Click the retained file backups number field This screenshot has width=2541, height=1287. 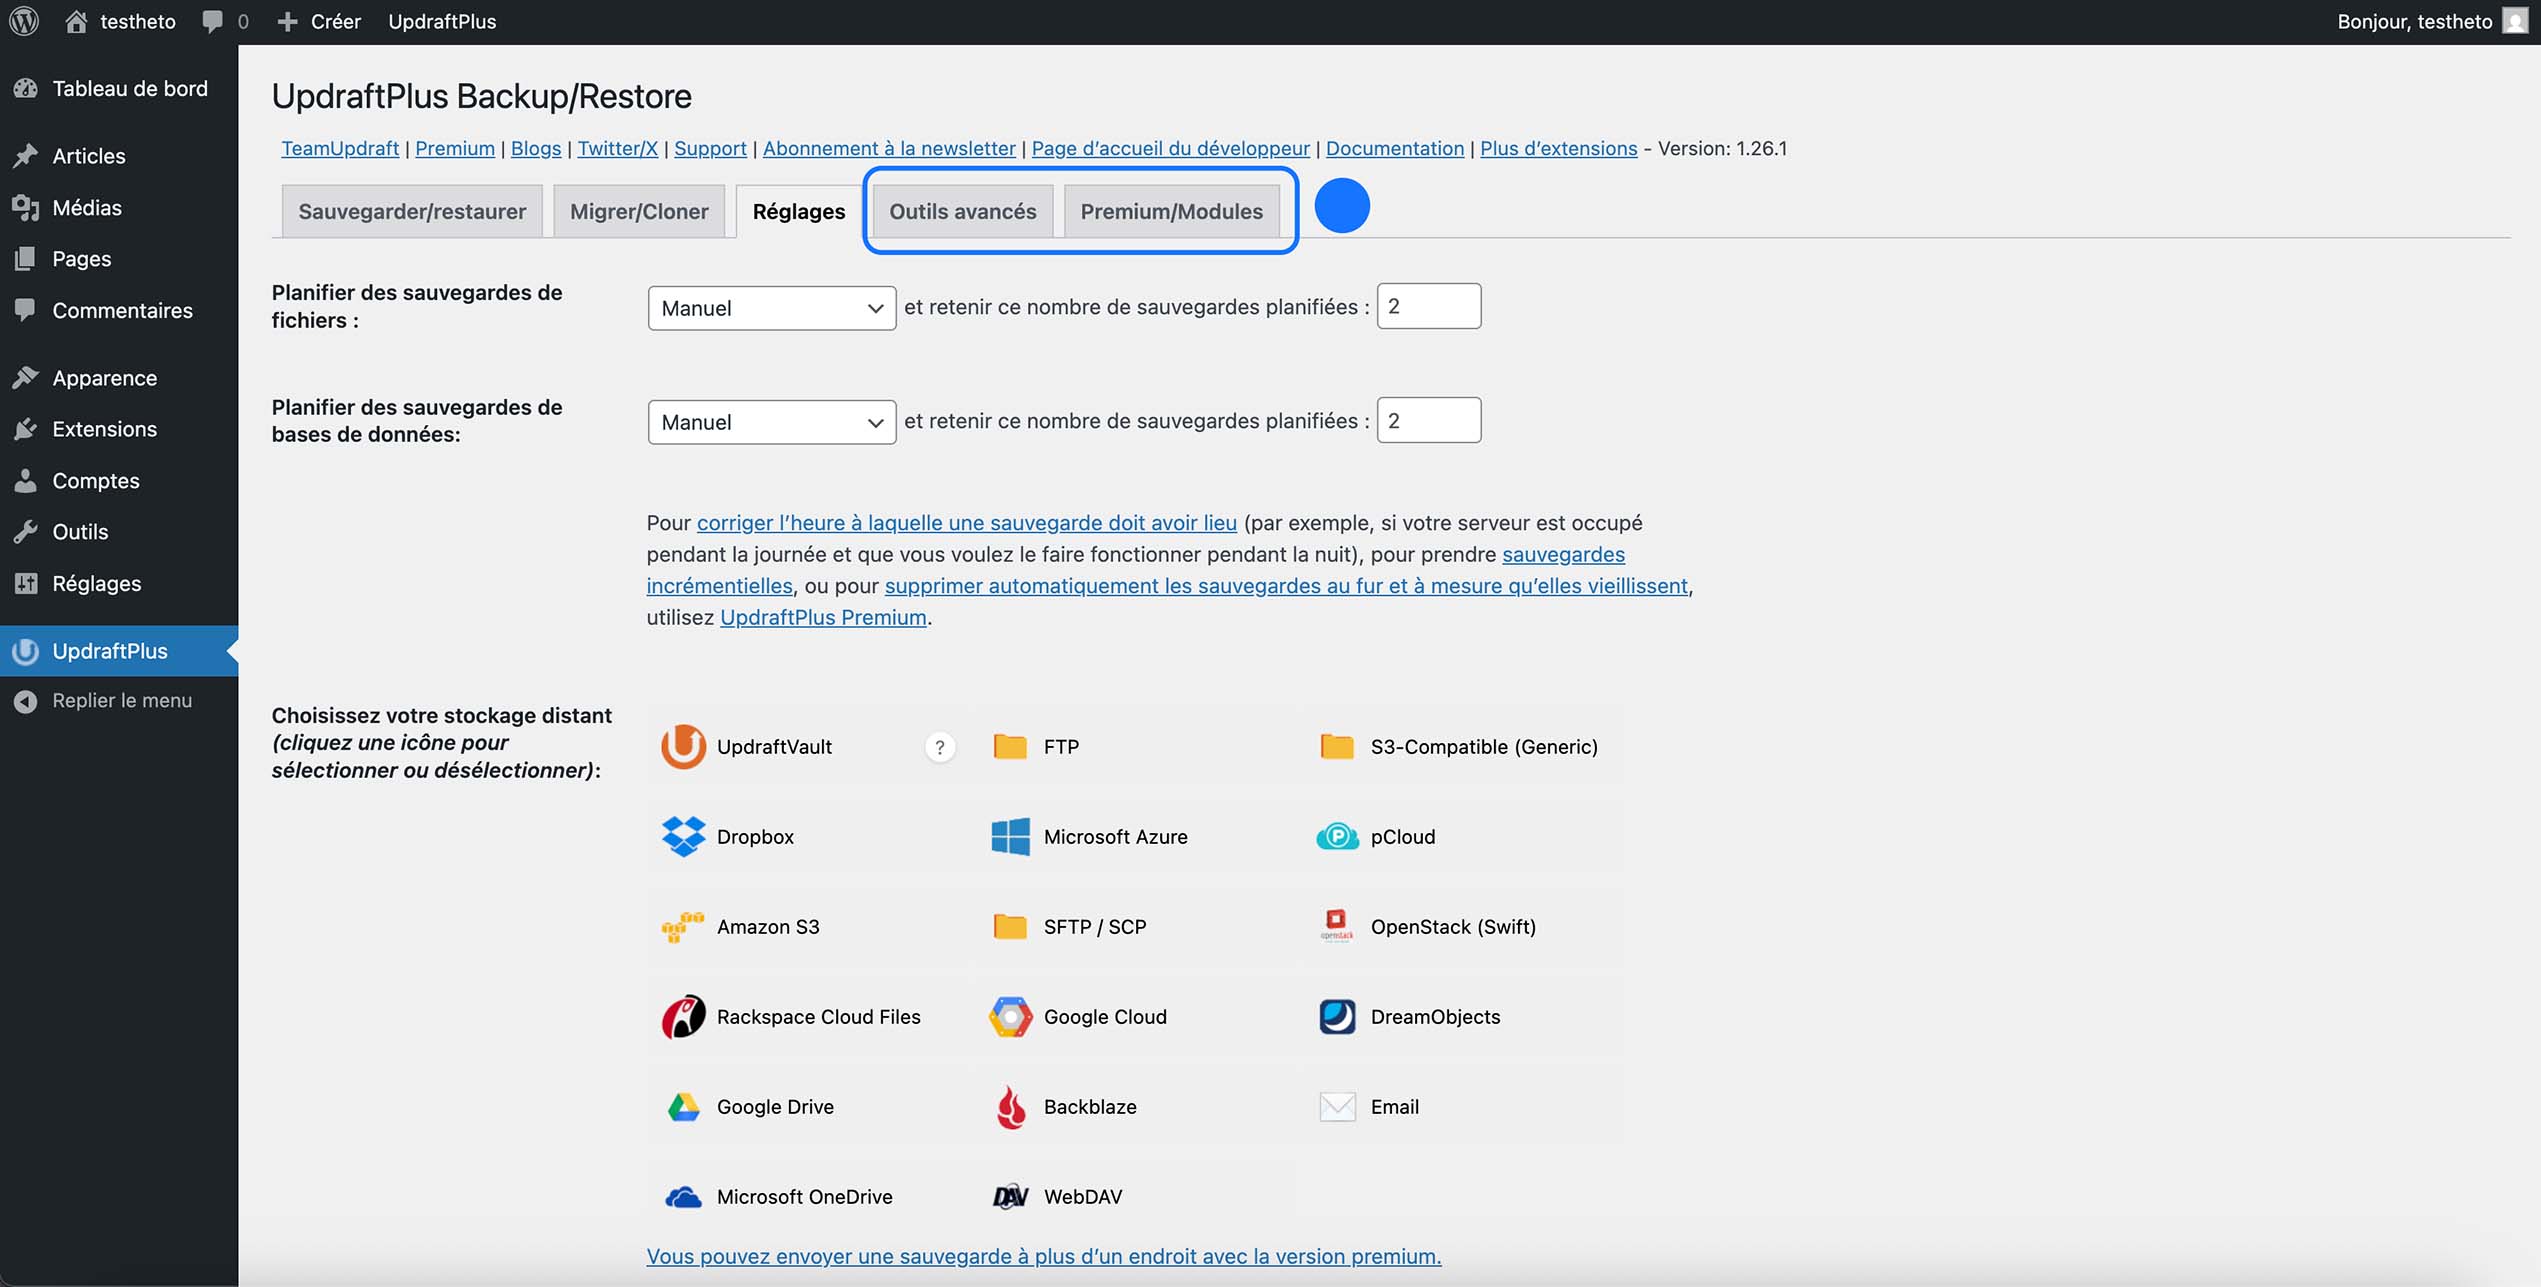tap(1428, 306)
